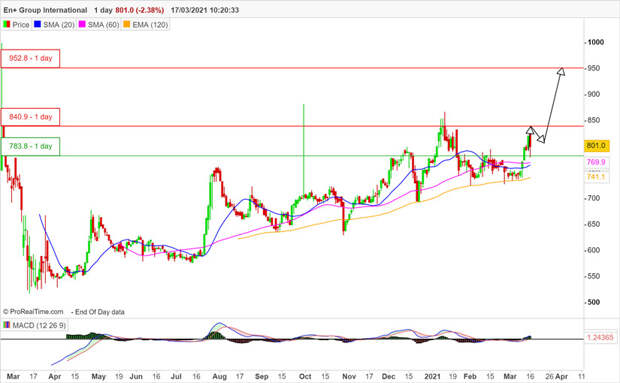Click the 741.1 EMA value on axis
This screenshot has width=620, height=383.
596,177
